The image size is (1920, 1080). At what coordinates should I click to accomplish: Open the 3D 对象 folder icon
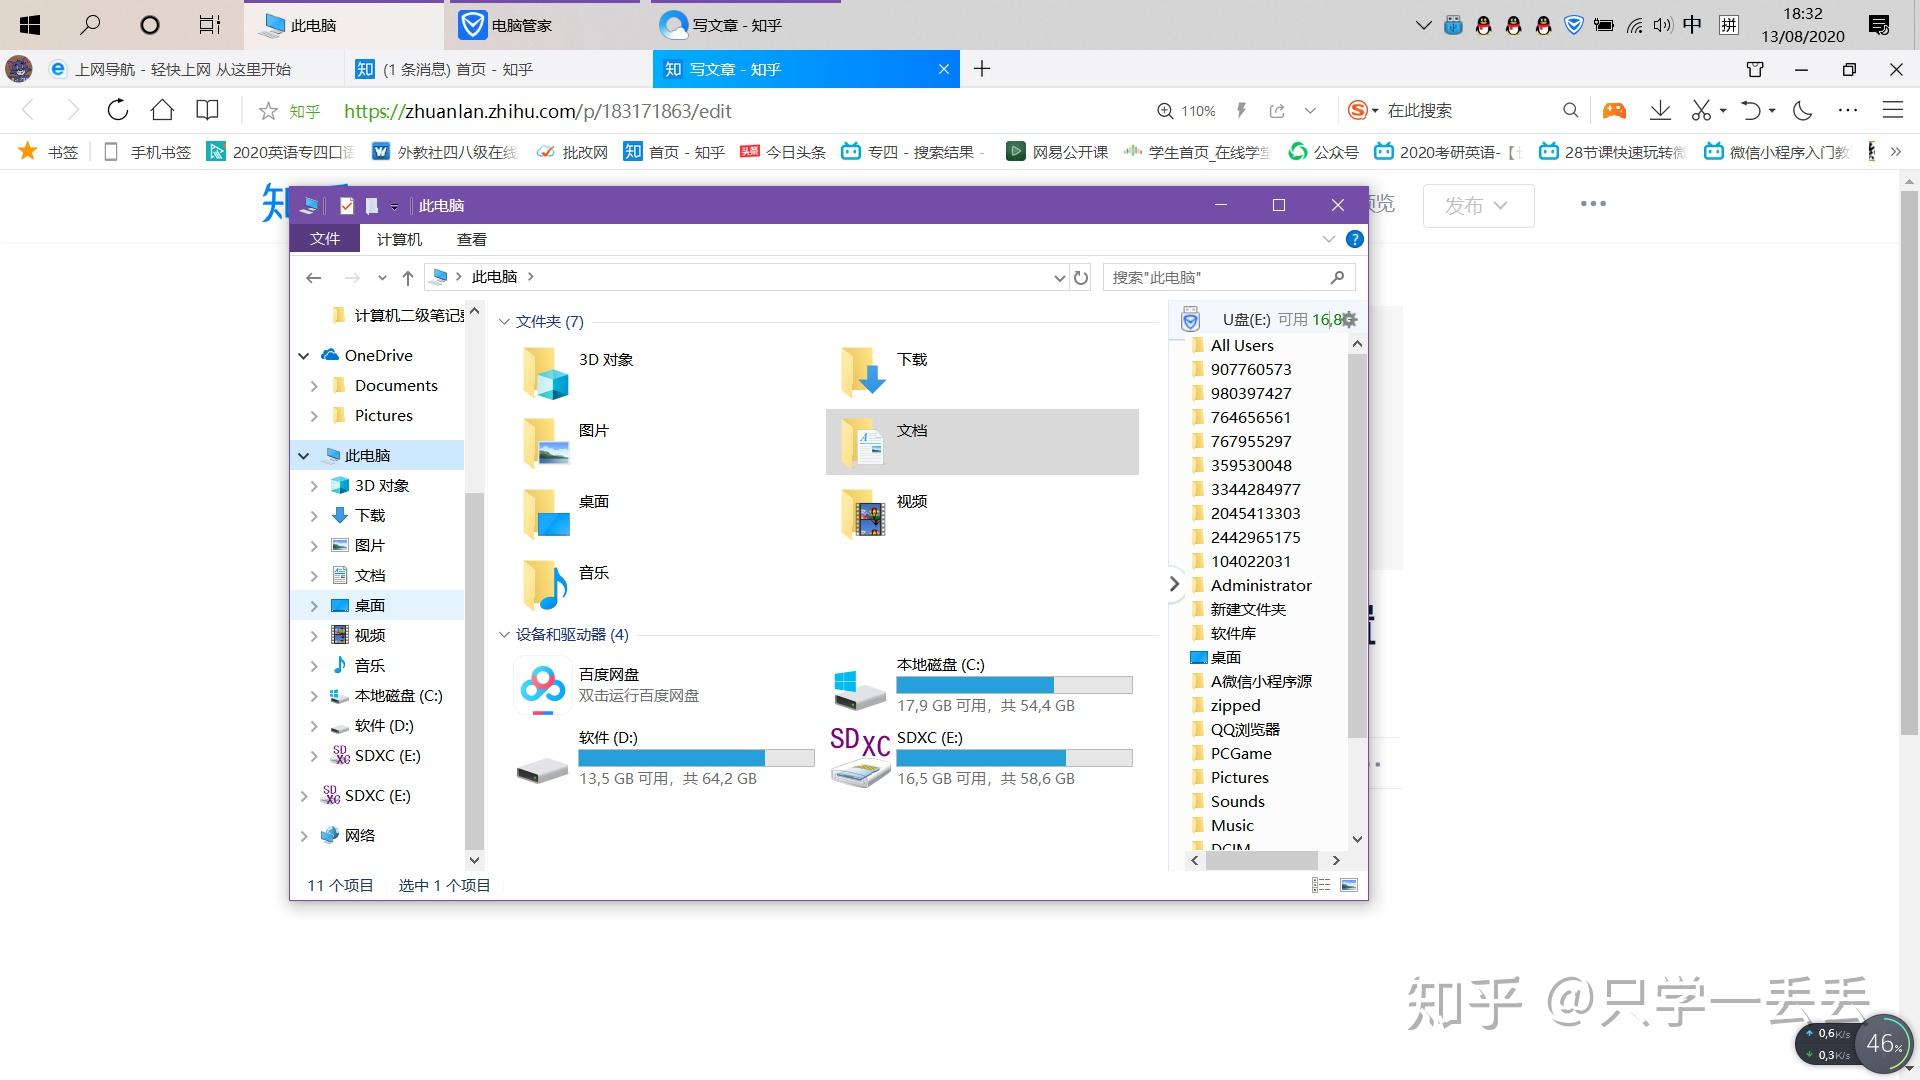pyautogui.click(x=546, y=373)
